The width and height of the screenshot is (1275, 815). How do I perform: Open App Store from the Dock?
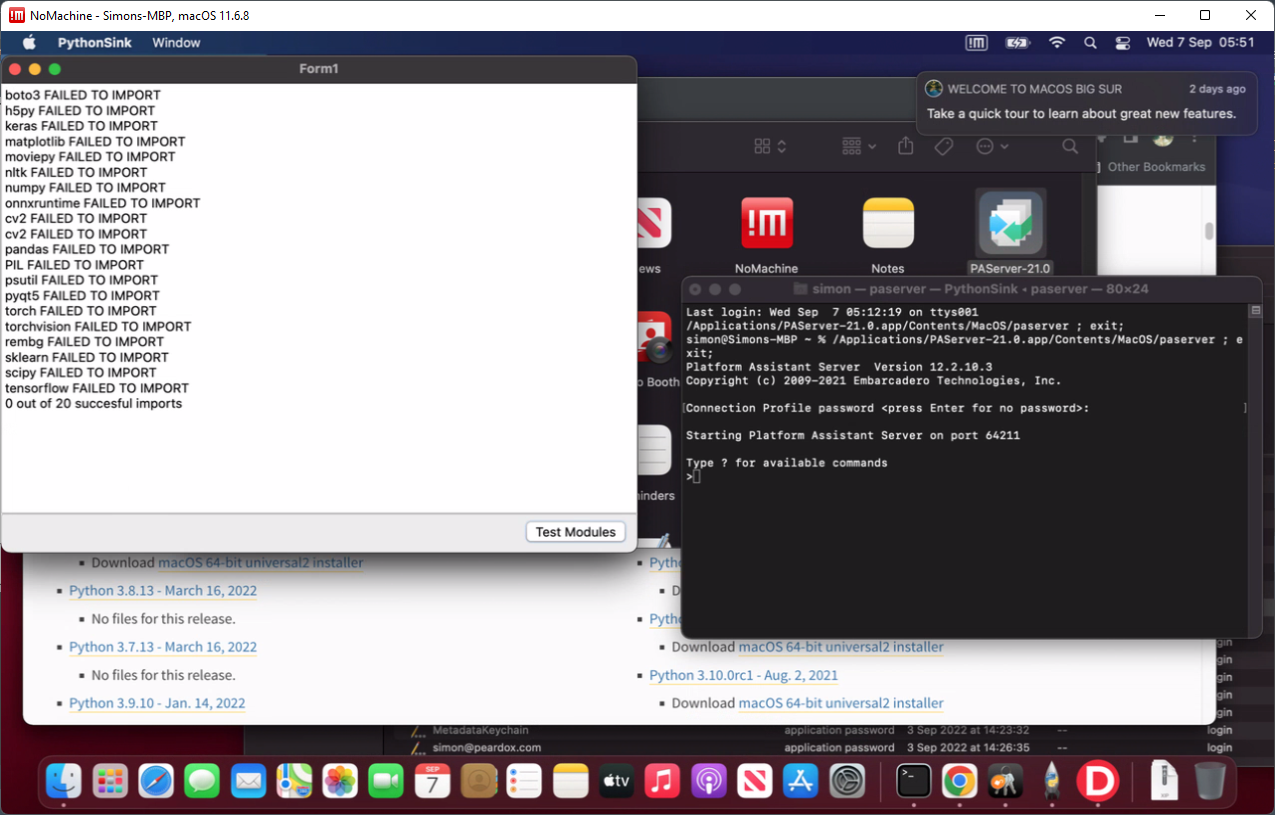click(801, 780)
